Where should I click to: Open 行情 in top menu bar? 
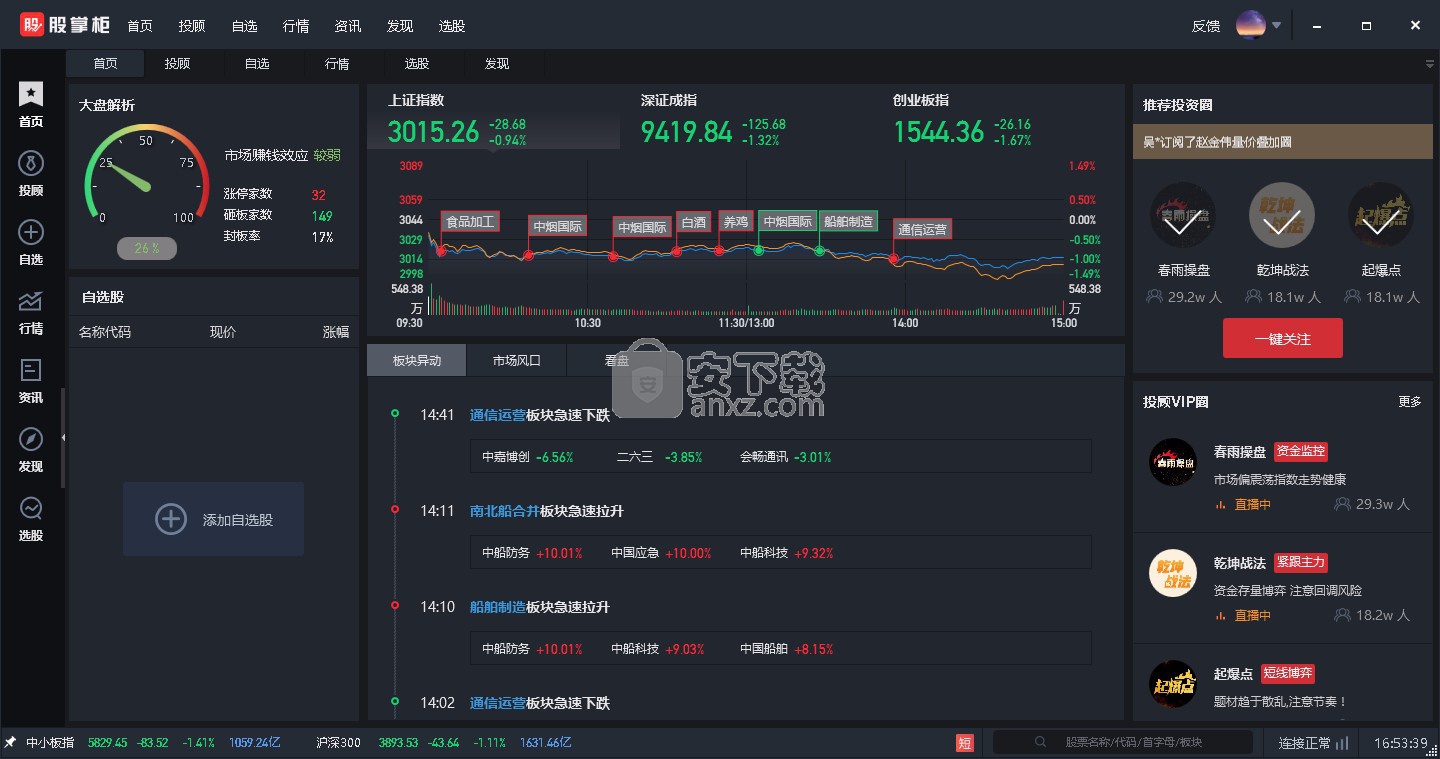click(x=296, y=26)
